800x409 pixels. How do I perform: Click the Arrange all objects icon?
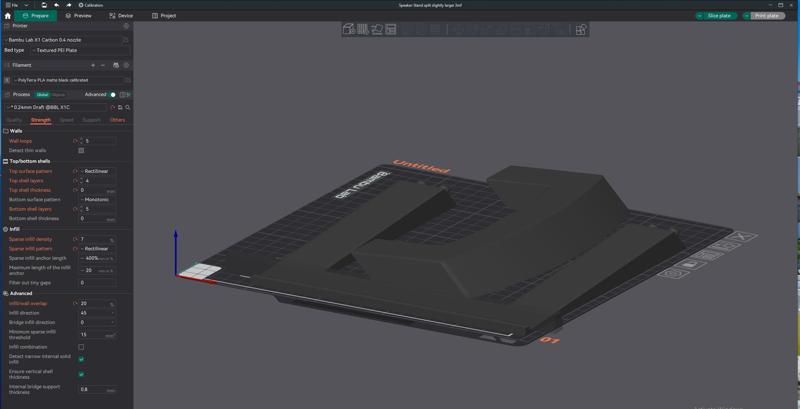tap(391, 29)
